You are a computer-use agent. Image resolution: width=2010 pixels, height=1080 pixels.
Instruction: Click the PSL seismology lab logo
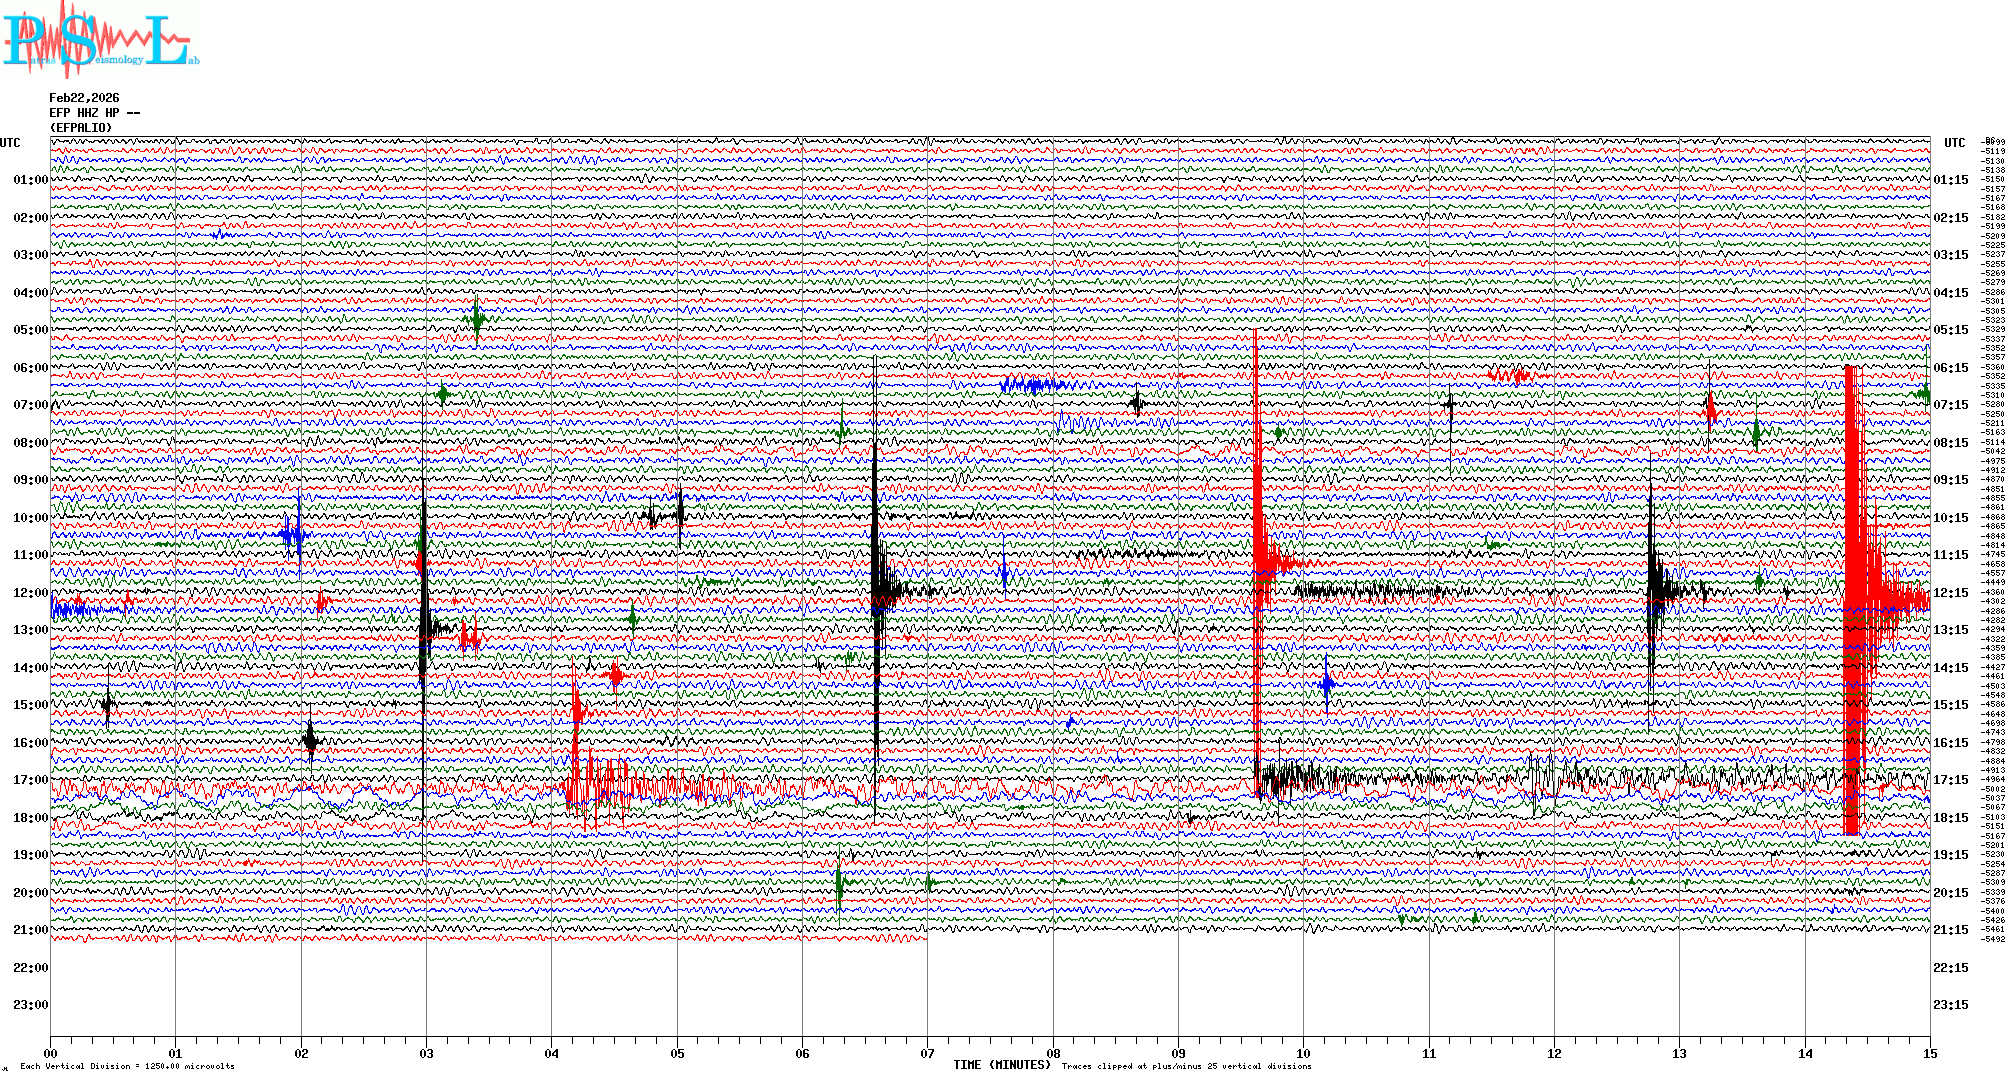[x=98, y=38]
